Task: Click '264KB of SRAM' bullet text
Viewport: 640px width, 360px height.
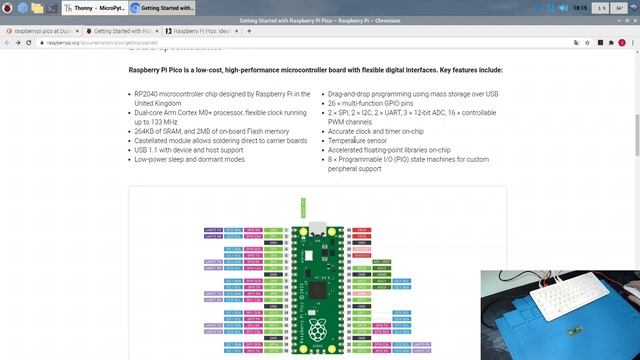Action: tap(211, 131)
